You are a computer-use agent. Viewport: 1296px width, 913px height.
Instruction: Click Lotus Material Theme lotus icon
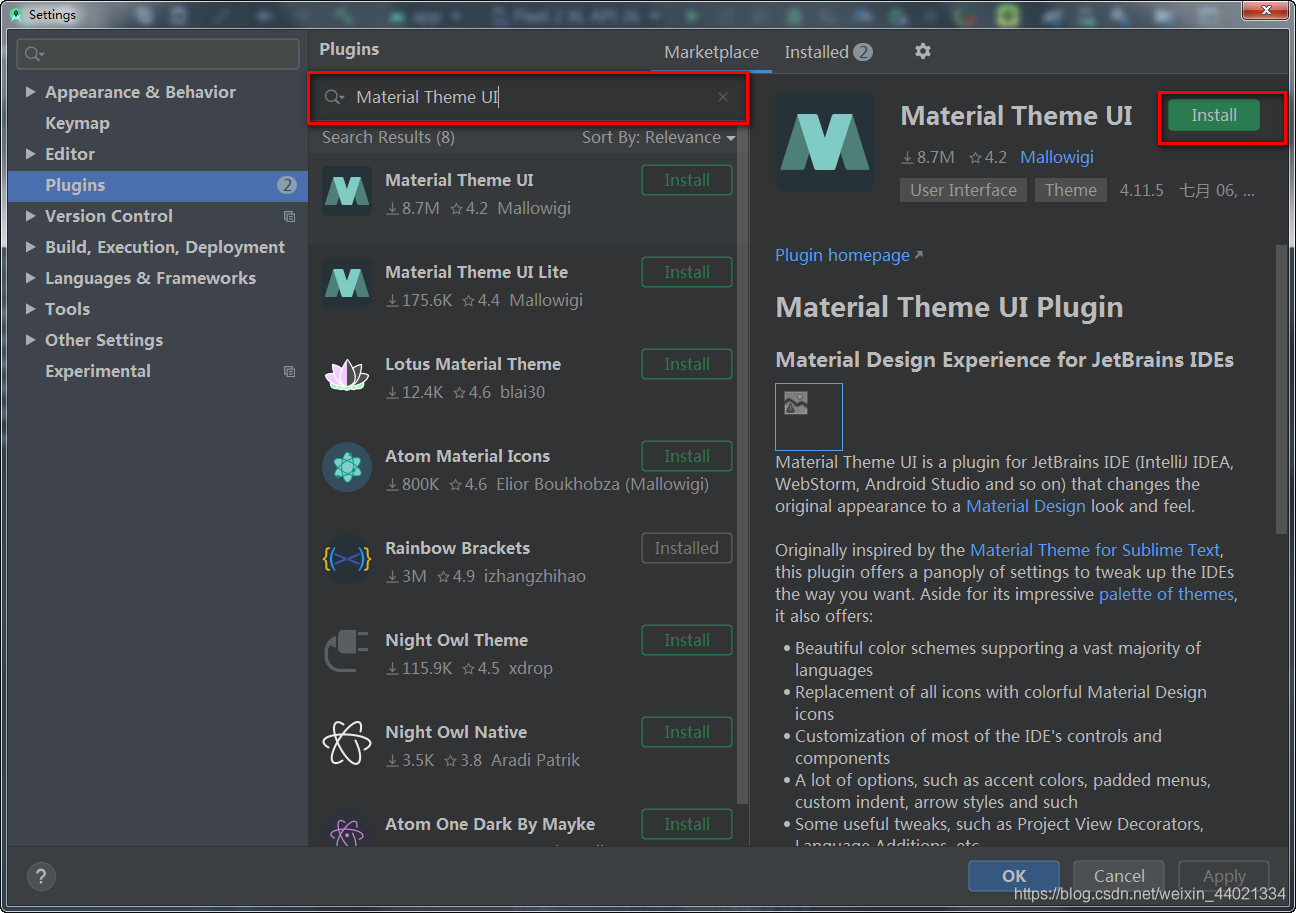347,375
